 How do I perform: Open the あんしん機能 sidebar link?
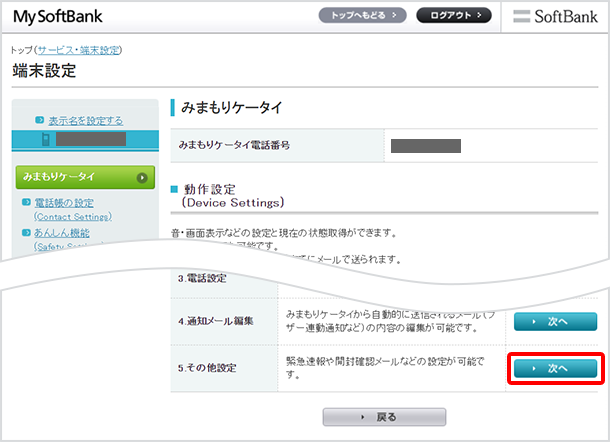62,233
